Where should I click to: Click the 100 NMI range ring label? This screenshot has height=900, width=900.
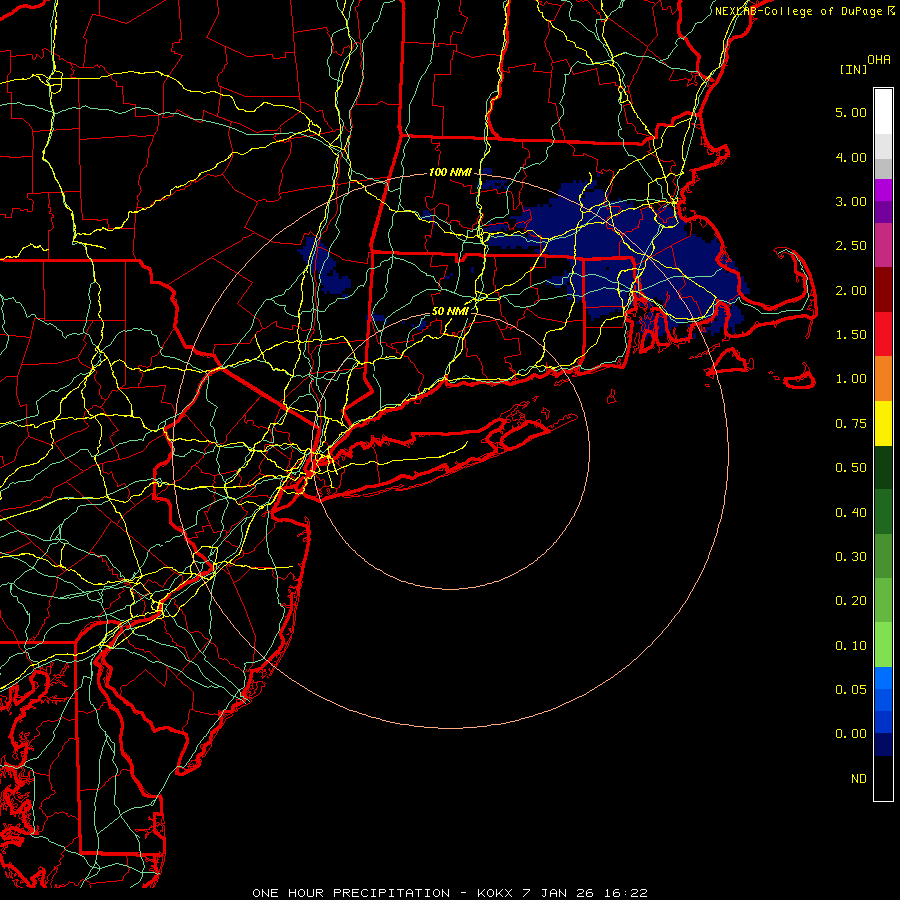[450, 172]
